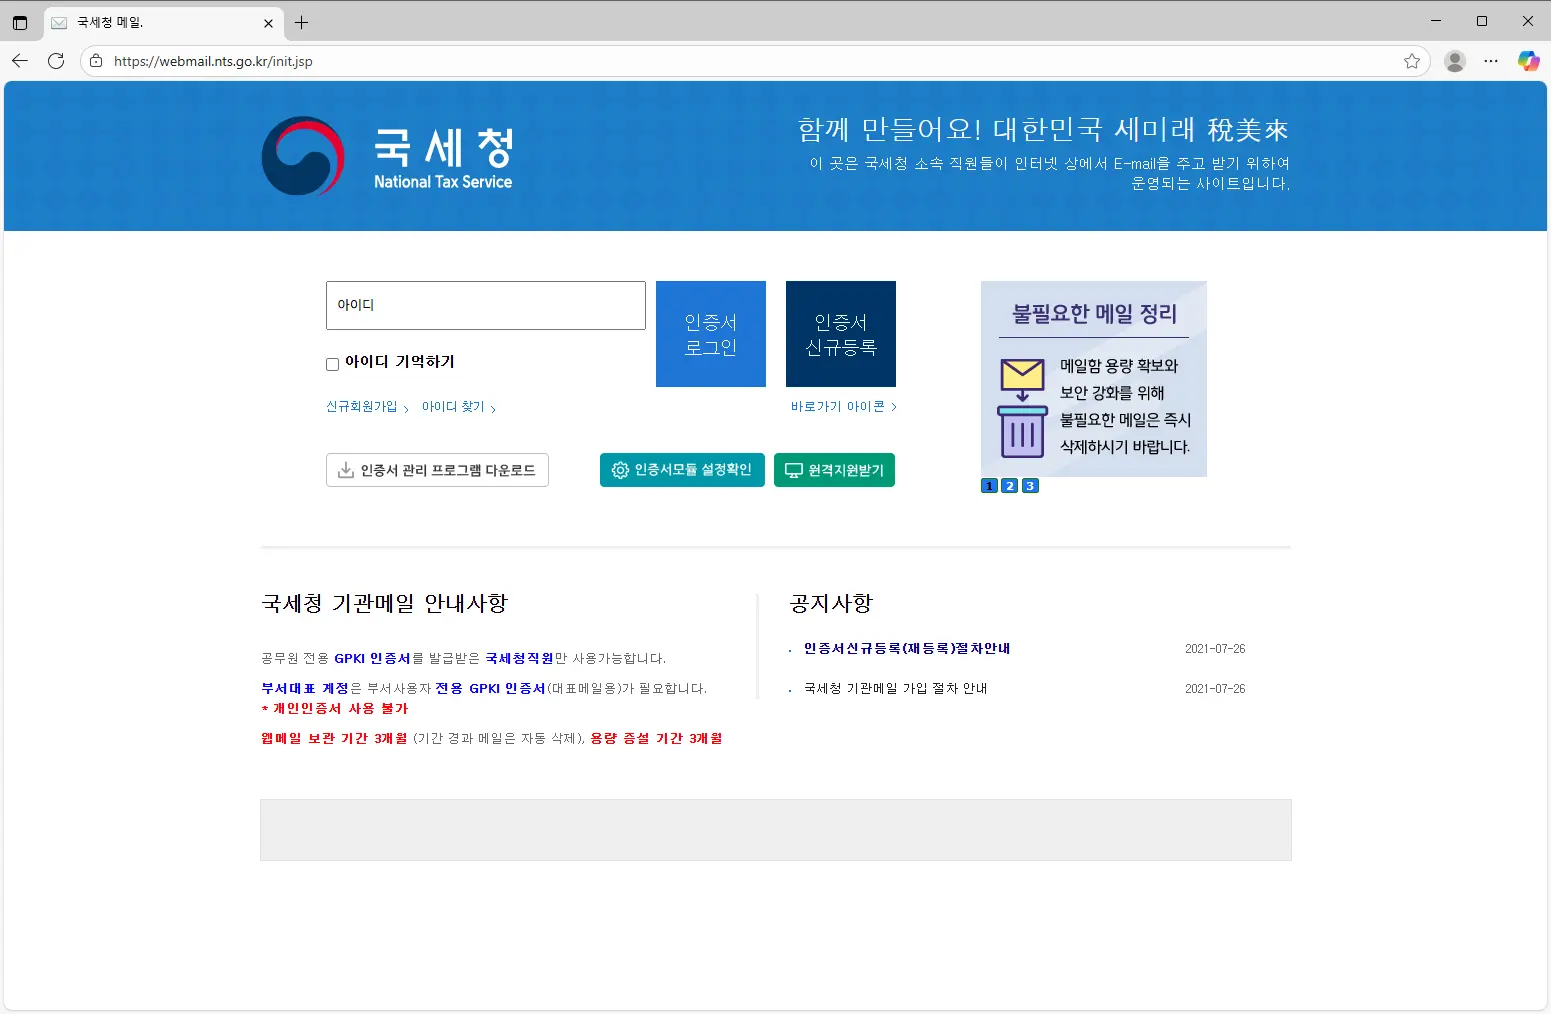Add page to favorites with star icon
Image resolution: width=1551 pixels, height=1014 pixels.
pos(1411,61)
